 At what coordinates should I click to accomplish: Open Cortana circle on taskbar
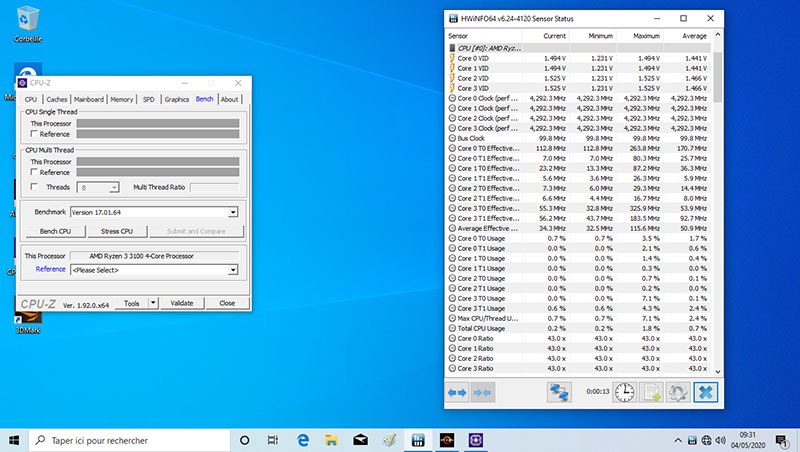[x=244, y=440]
